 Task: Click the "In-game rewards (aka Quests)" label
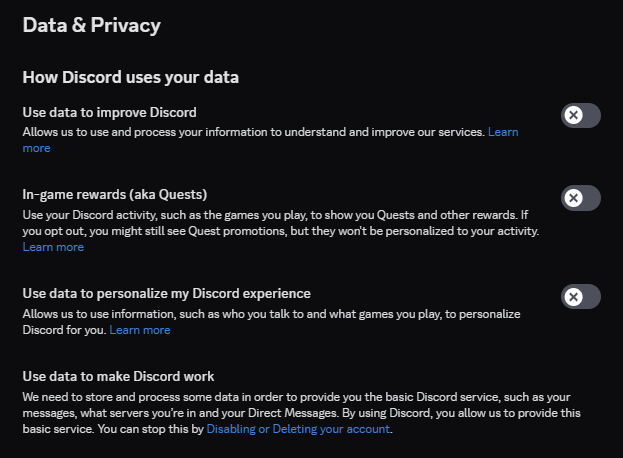114,194
